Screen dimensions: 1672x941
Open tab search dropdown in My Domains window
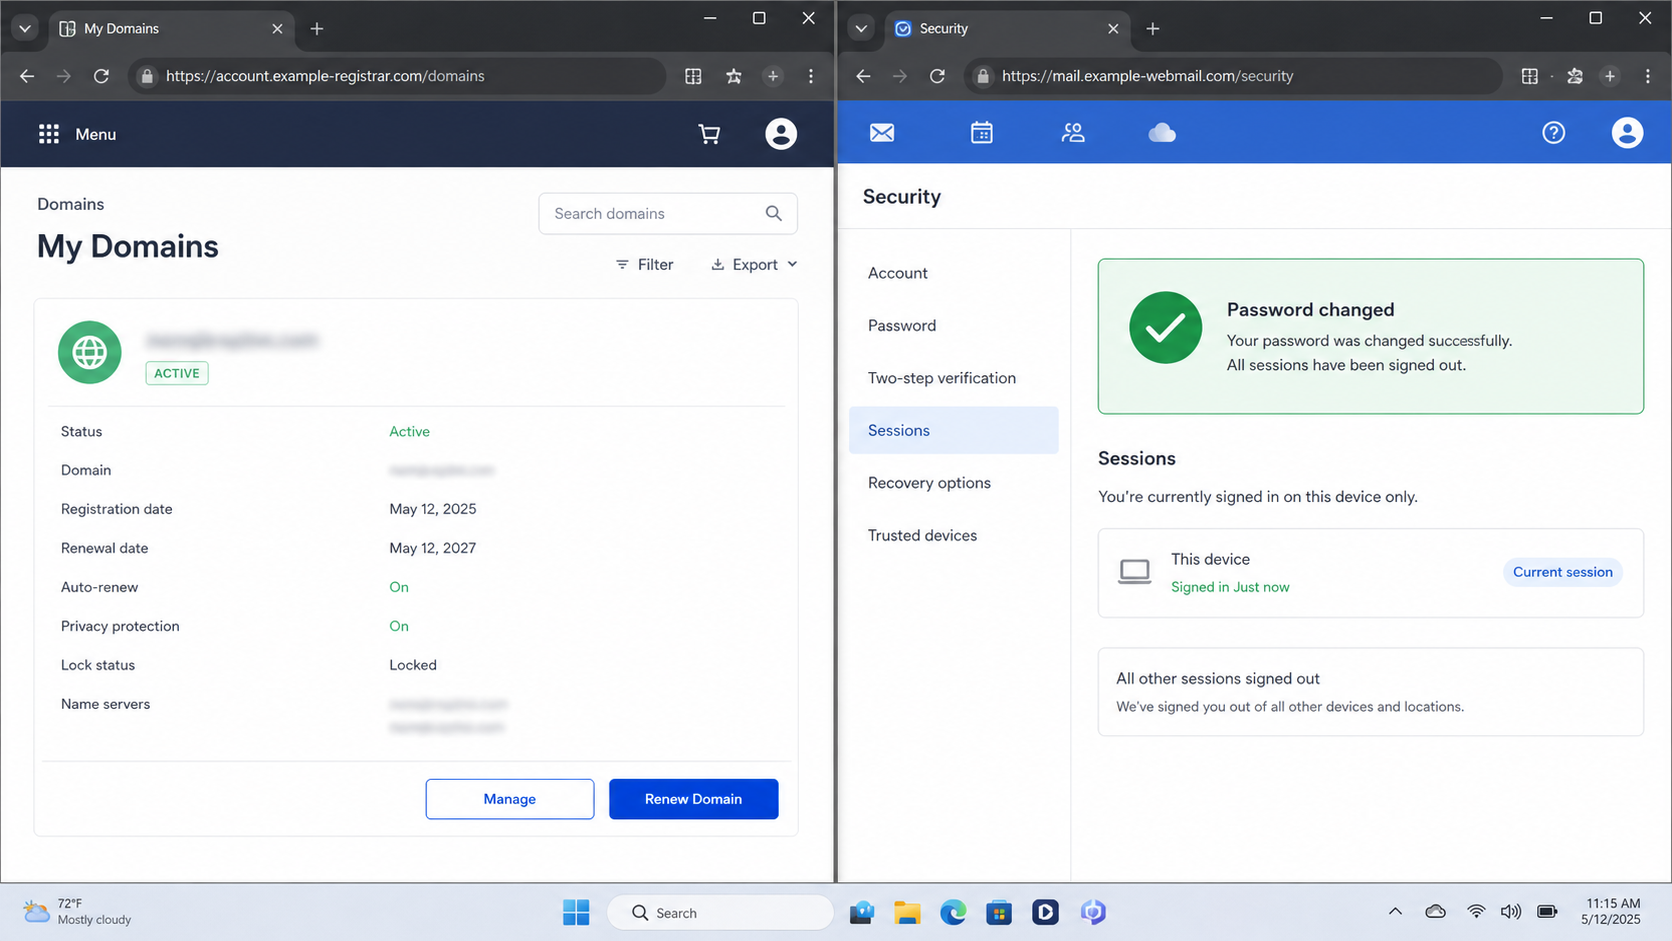(x=25, y=28)
